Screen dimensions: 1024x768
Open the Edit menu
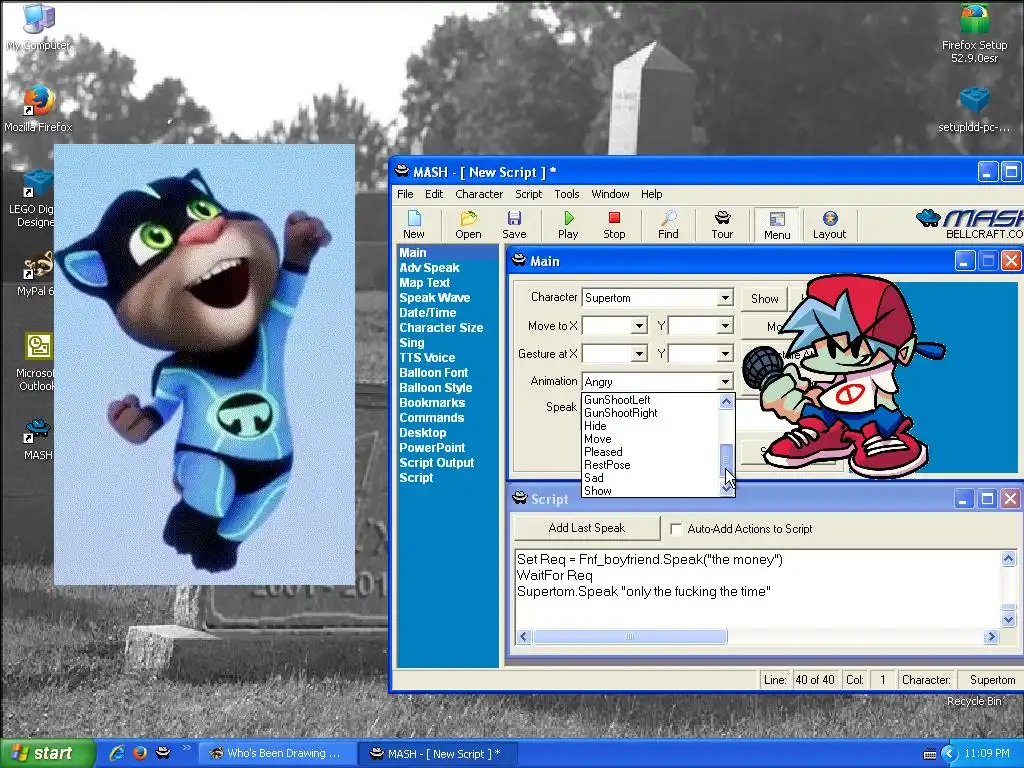[434, 194]
